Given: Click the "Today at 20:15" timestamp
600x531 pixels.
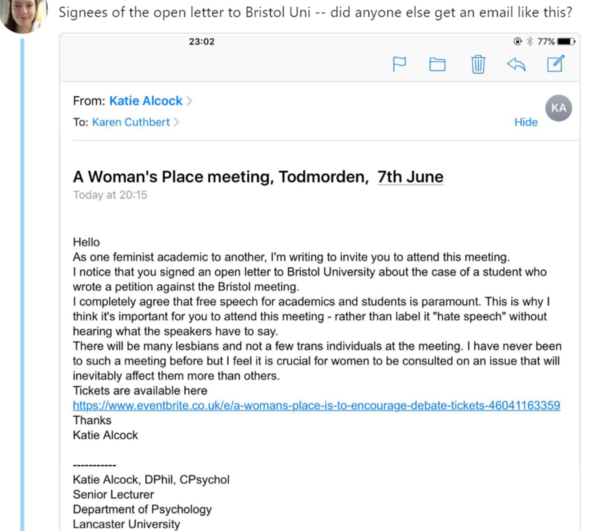Looking at the screenshot, I should click(x=110, y=195).
